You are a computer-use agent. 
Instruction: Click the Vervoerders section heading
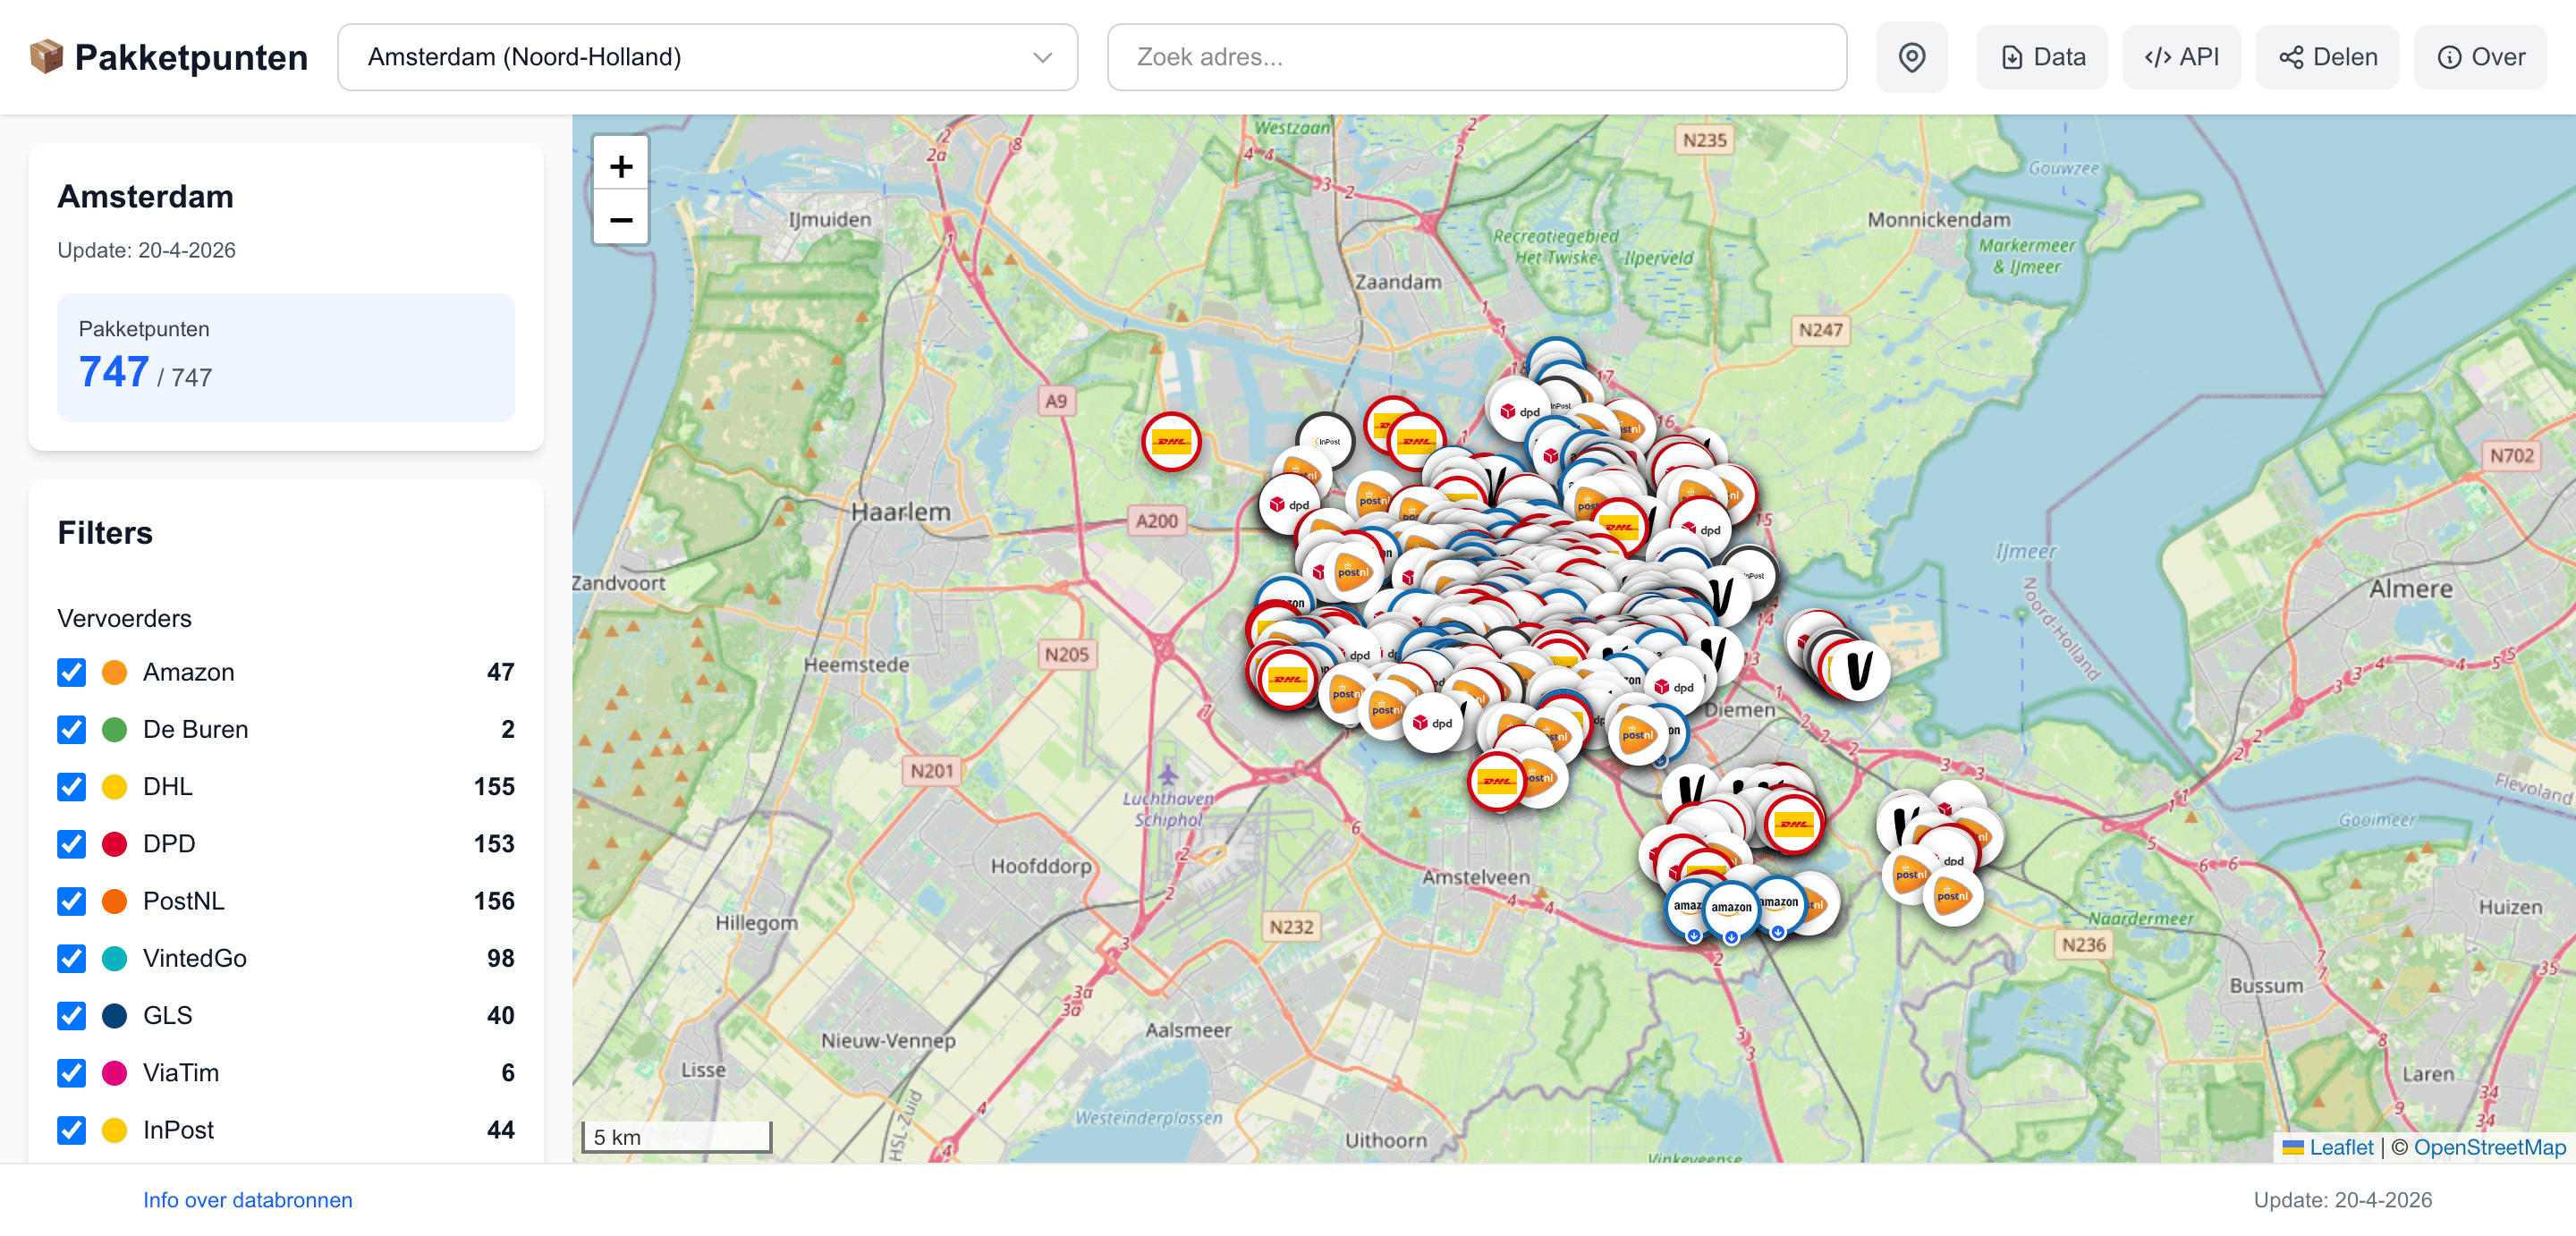[124, 618]
